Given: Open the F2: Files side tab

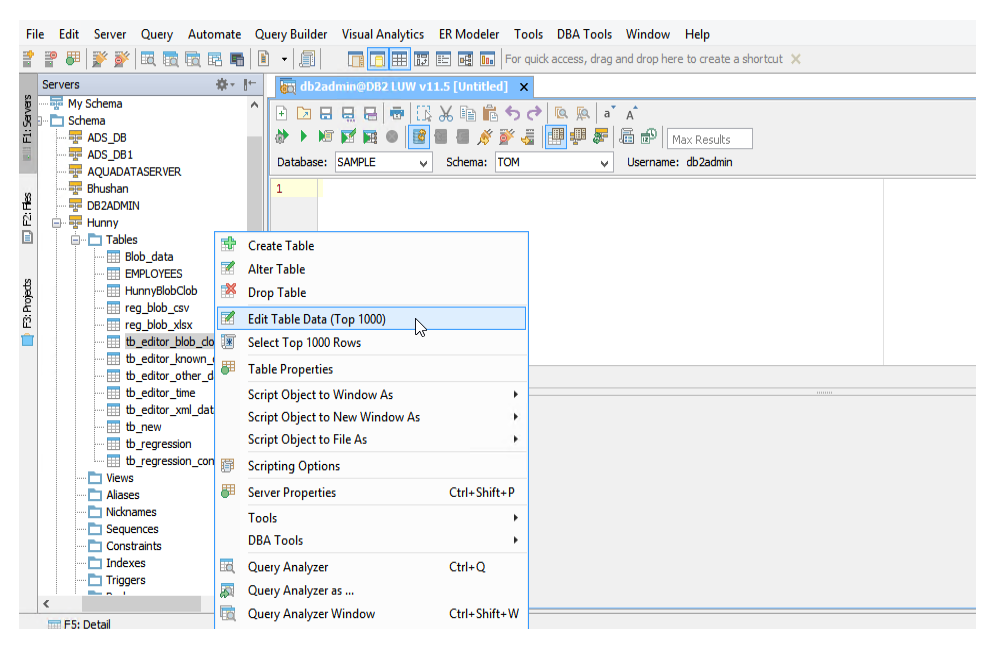Looking at the screenshot, I should tap(27, 212).
